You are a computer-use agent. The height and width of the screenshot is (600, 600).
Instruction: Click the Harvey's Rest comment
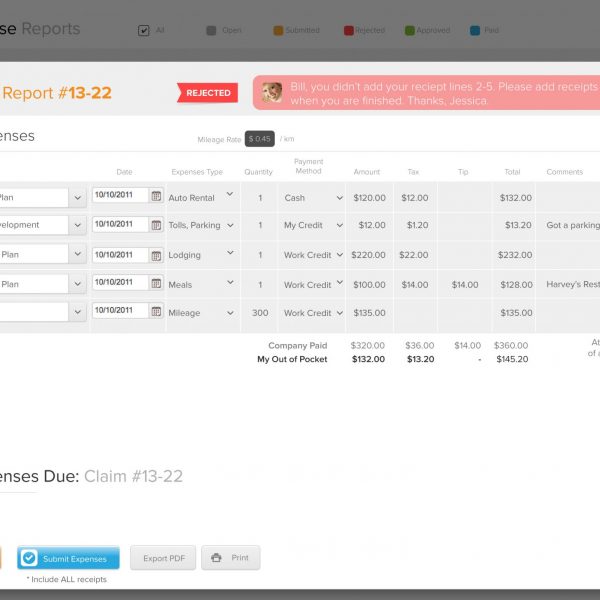[573, 284]
